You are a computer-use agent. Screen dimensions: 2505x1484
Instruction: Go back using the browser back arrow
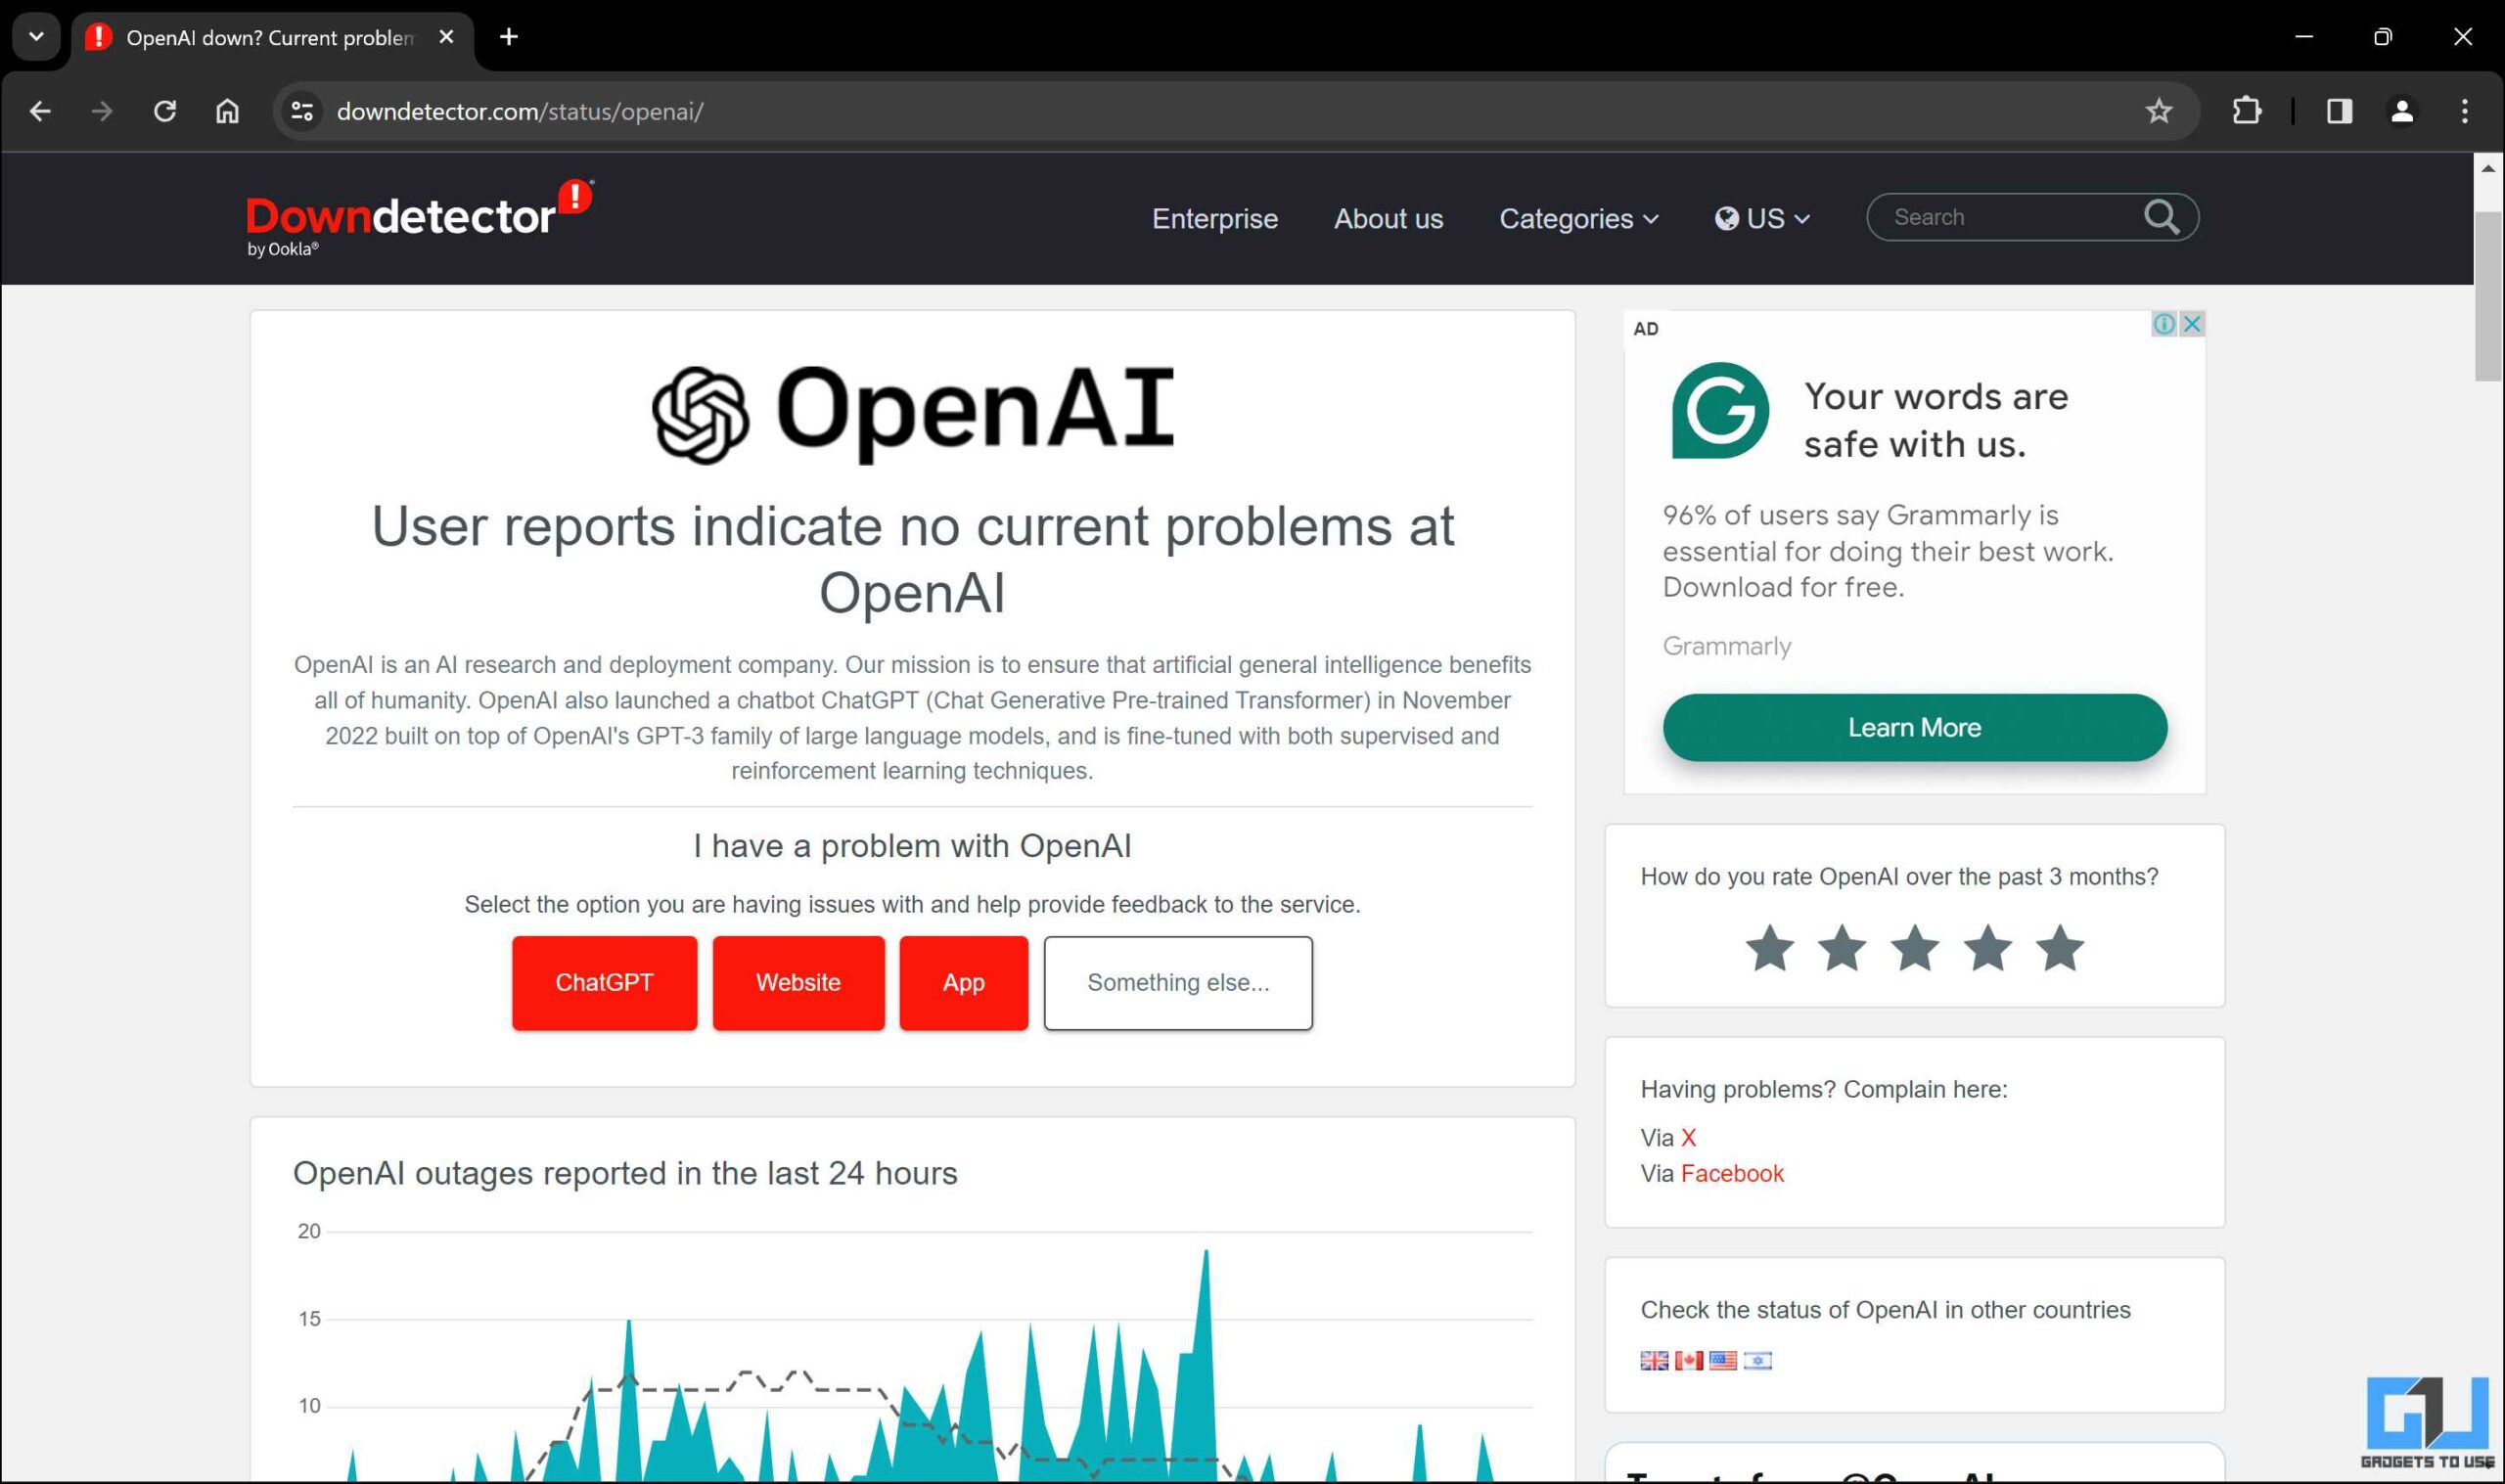(x=40, y=111)
